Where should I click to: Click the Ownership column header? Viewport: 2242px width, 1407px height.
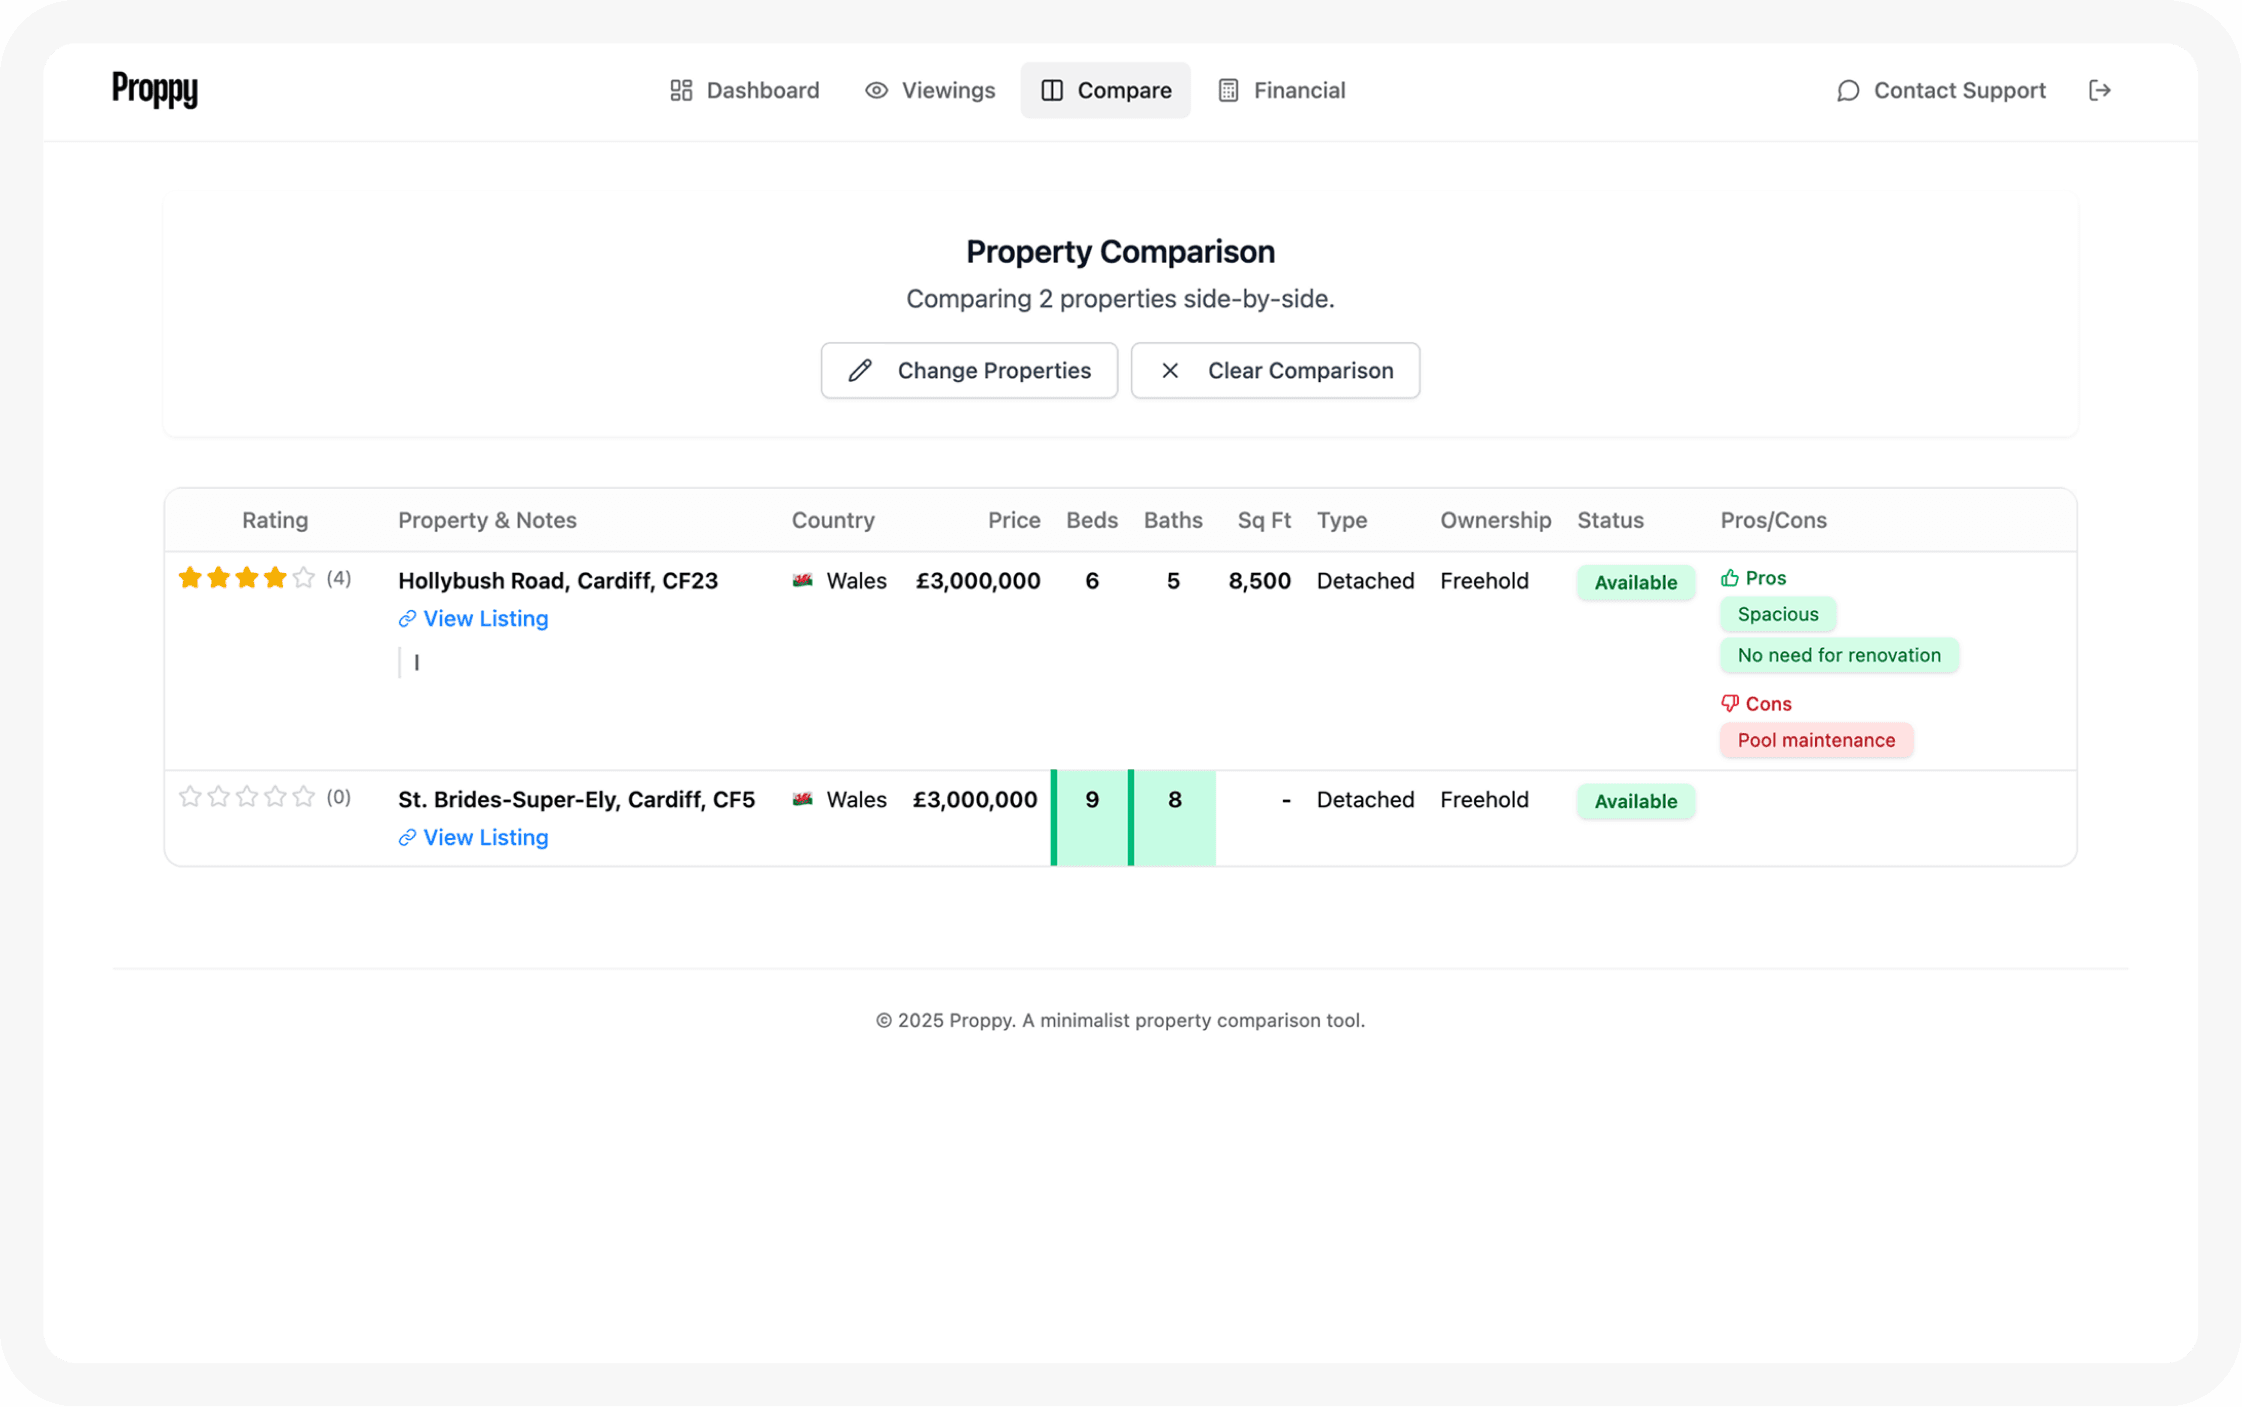pyautogui.click(x=1496, y=520)
